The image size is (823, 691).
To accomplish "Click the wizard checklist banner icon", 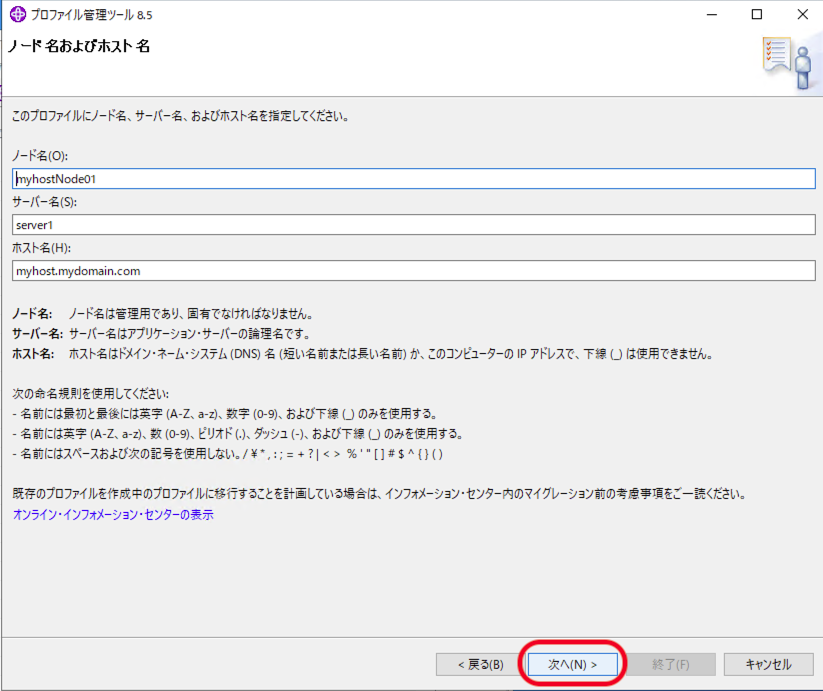I will (787, 63).
